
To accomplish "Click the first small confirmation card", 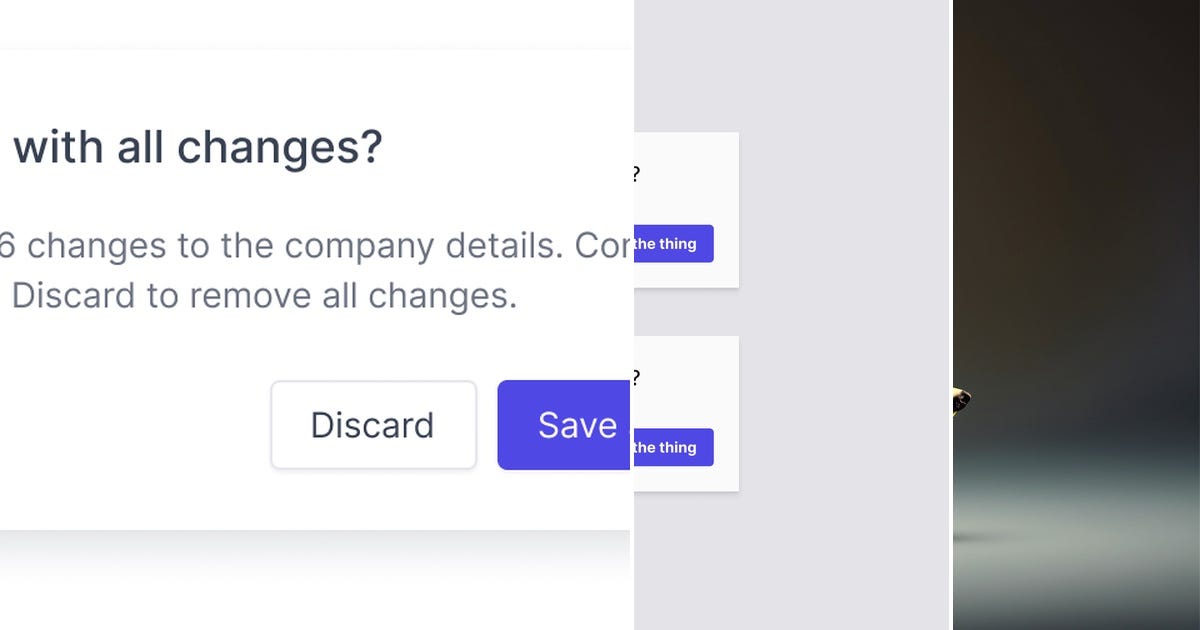I will pyautogui.click(x=685, y=208).
